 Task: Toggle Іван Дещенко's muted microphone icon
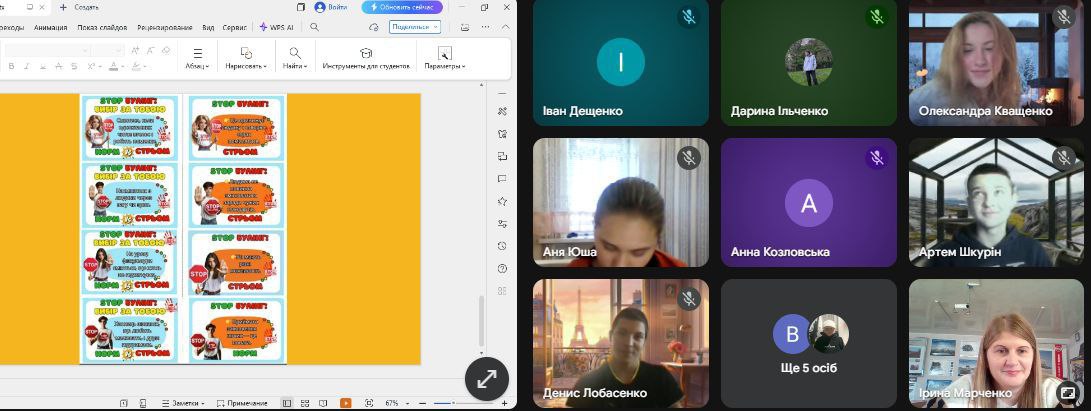(x=688, y=17)
